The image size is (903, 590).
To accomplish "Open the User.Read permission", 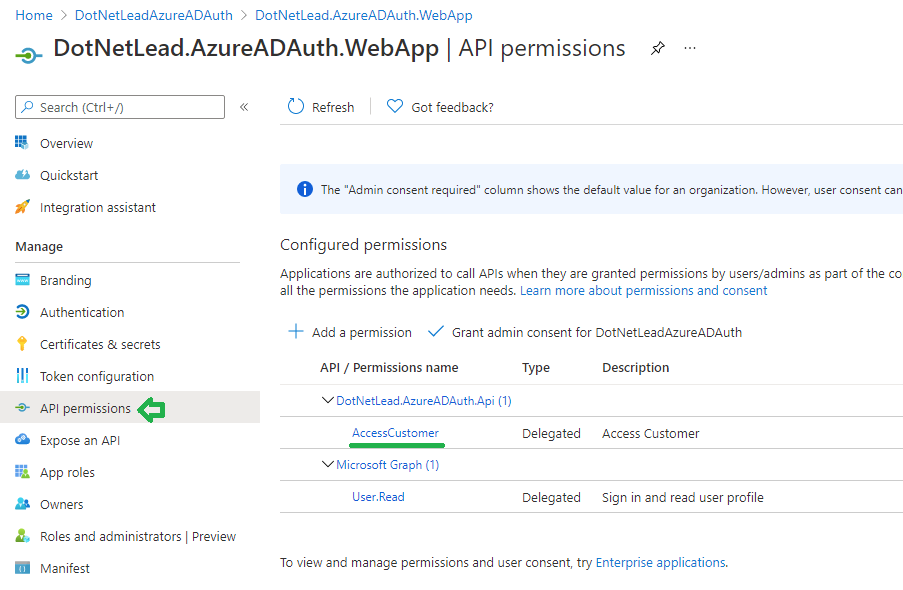I will (378, 497).
